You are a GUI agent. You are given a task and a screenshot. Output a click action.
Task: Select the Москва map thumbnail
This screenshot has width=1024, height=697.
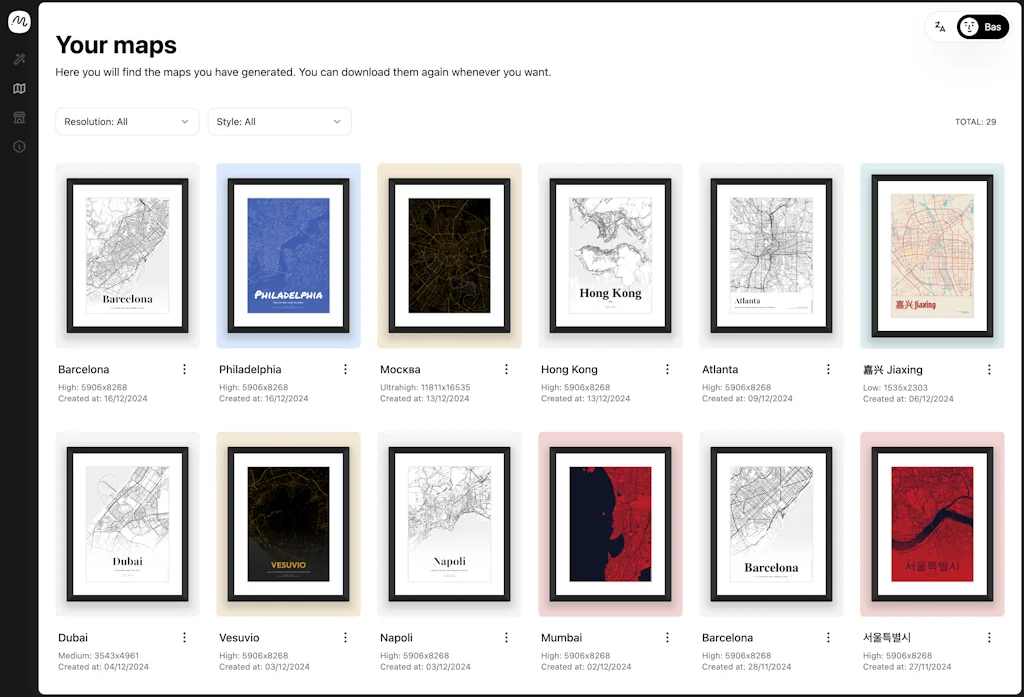(449, 256)
